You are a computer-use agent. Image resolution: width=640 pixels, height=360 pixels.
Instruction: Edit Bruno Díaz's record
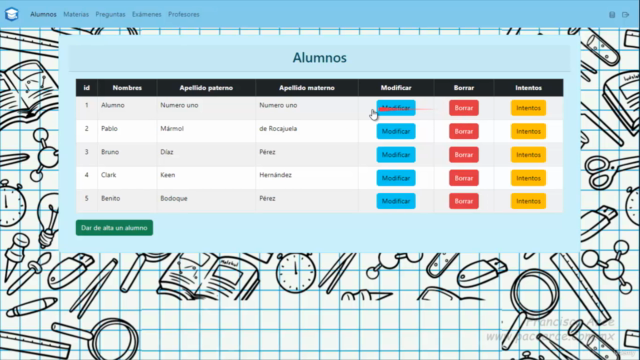tap(396, 155)
